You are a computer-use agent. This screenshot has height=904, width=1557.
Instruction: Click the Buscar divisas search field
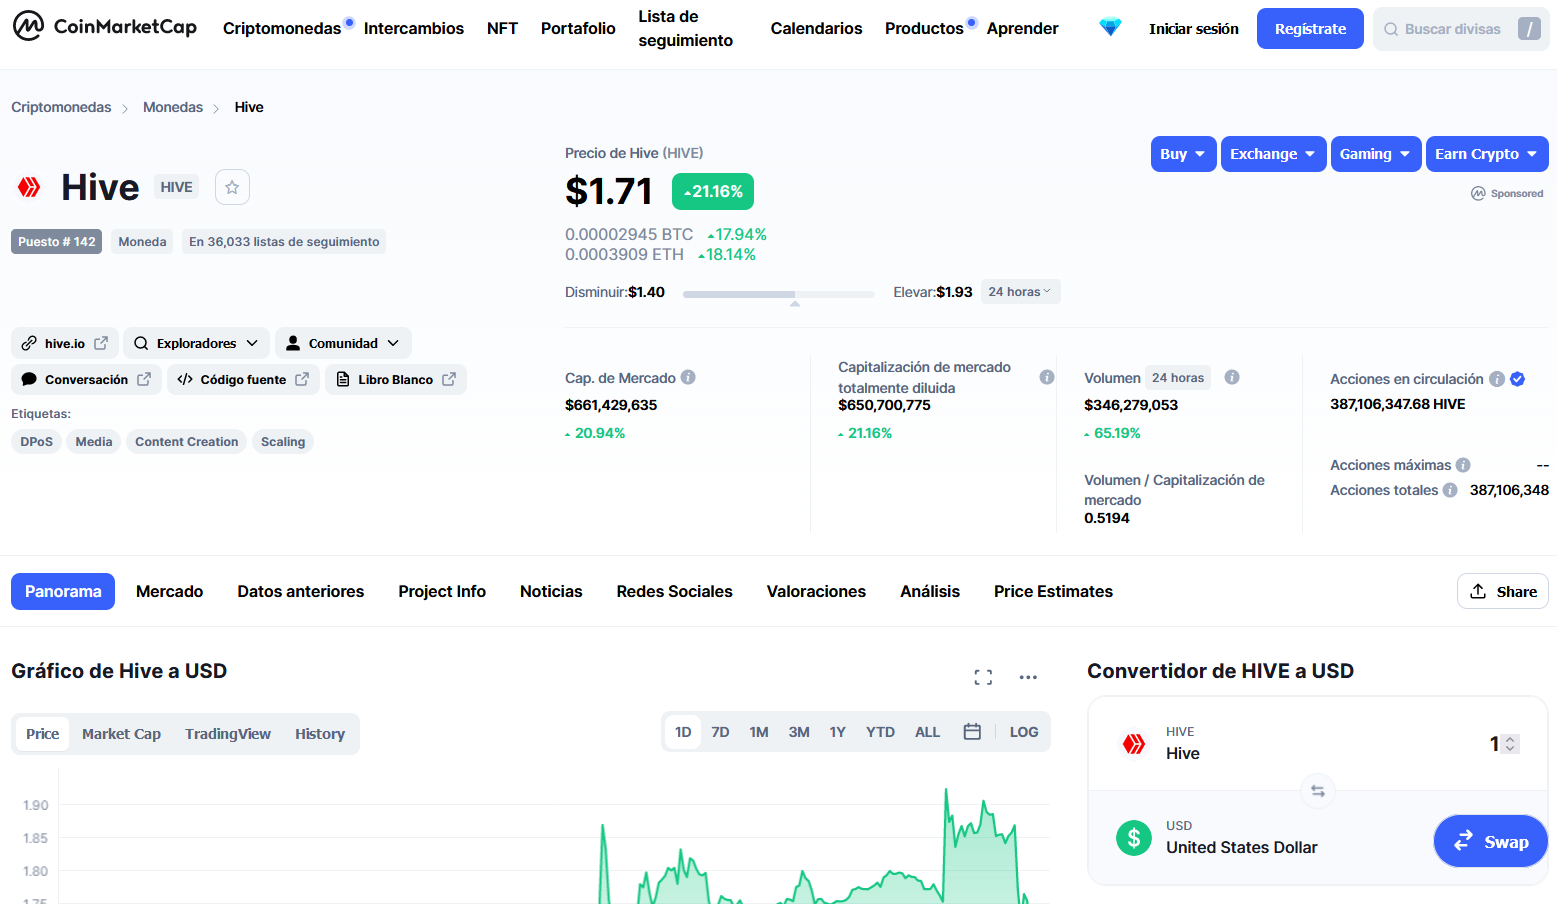(1461, 29)
